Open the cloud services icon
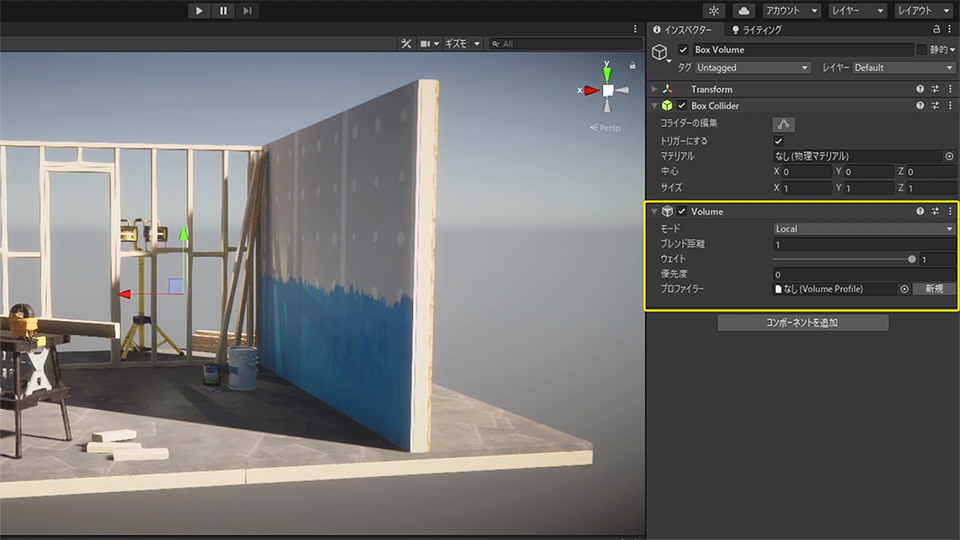Image resolution: width=960 pixels, height=540 pixels. [743, 10]
